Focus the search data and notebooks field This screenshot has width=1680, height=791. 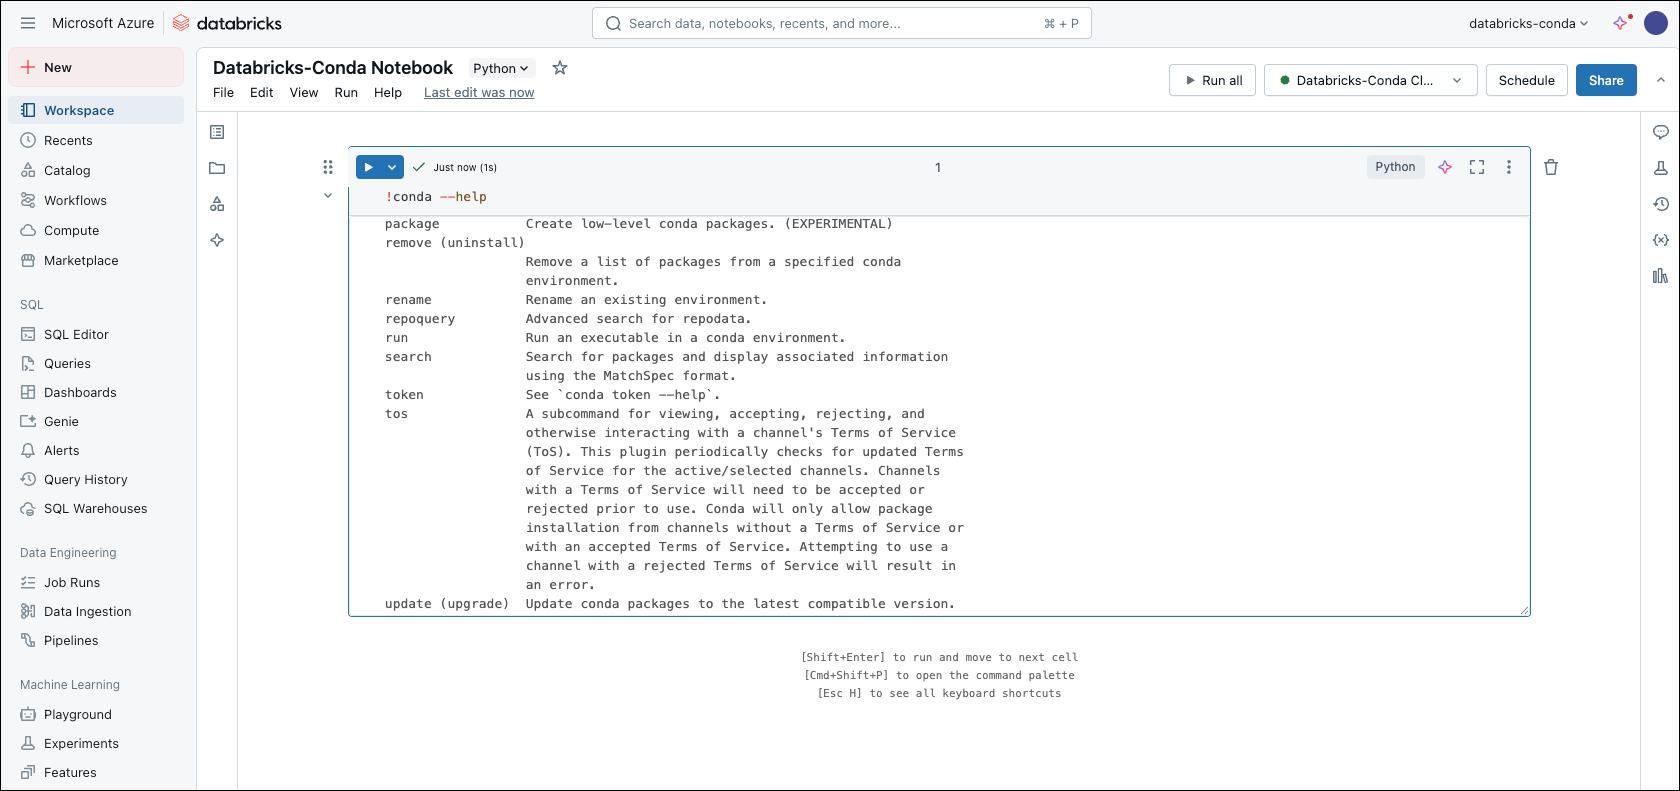pos(841,23)
